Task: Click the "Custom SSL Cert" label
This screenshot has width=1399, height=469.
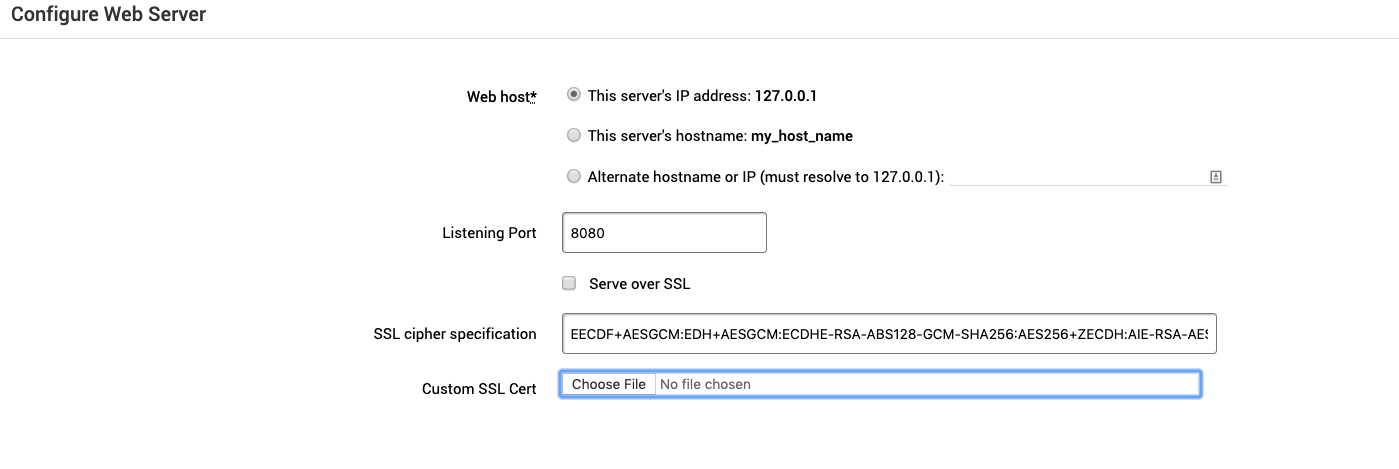Action: [479, 389]
